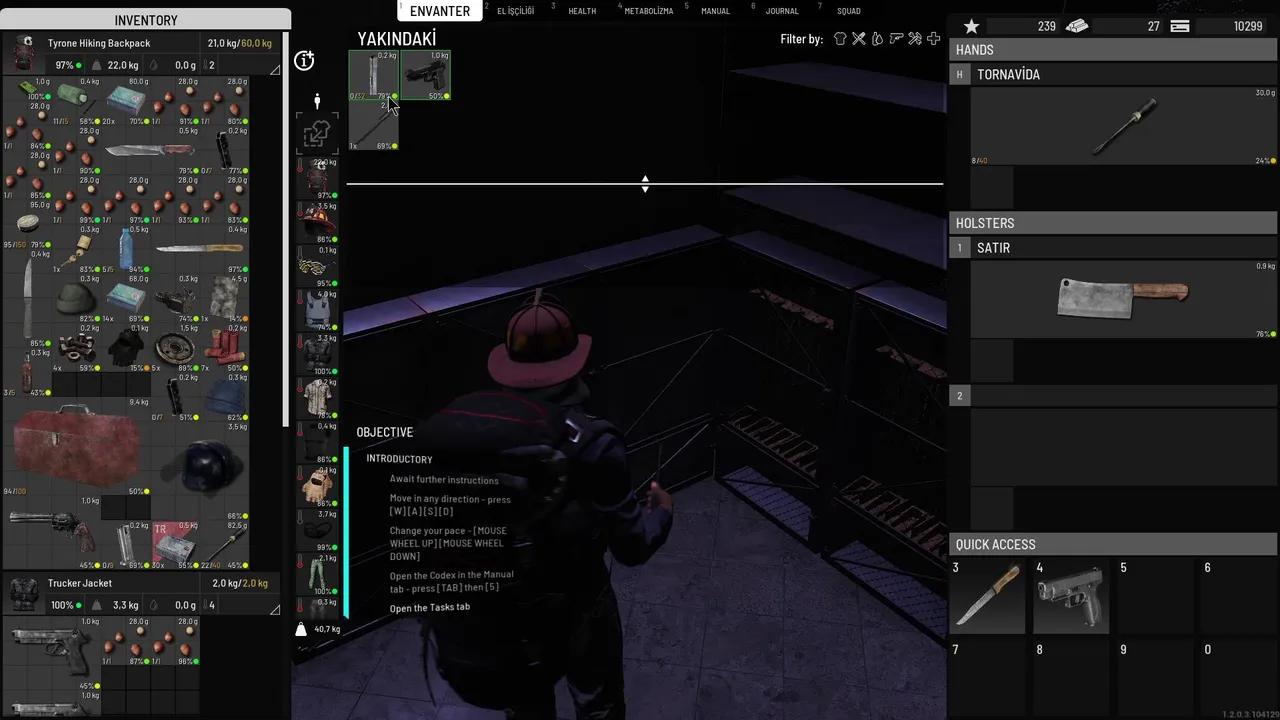The image size is (1280, 720).
Task: Pick the pistol in the nearby items
Action: tap(425, 75)
